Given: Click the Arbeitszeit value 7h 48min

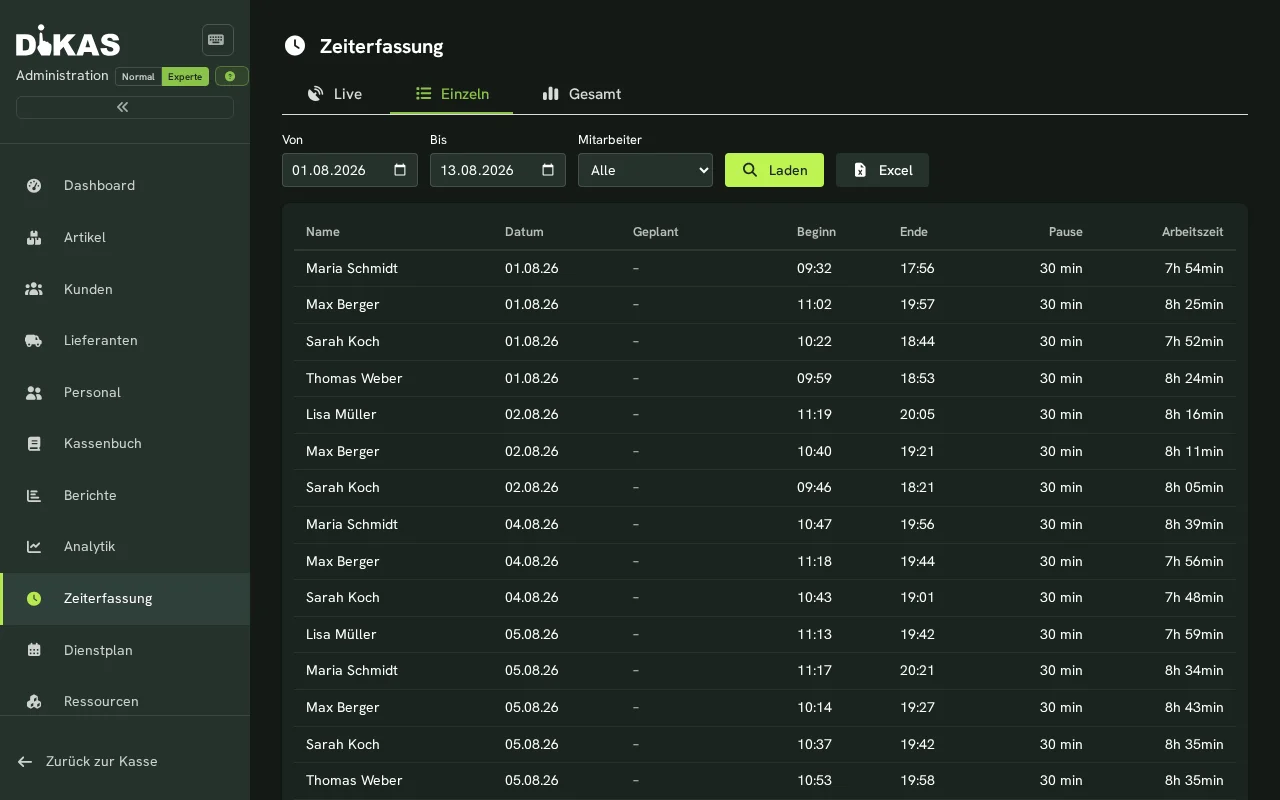Looking at the screenshot, I should click(1194, 598).
